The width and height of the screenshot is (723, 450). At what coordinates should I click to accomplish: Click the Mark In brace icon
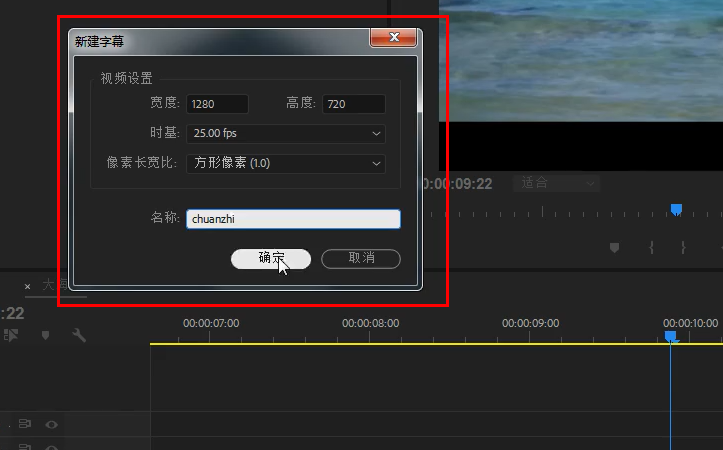(652, 248)
